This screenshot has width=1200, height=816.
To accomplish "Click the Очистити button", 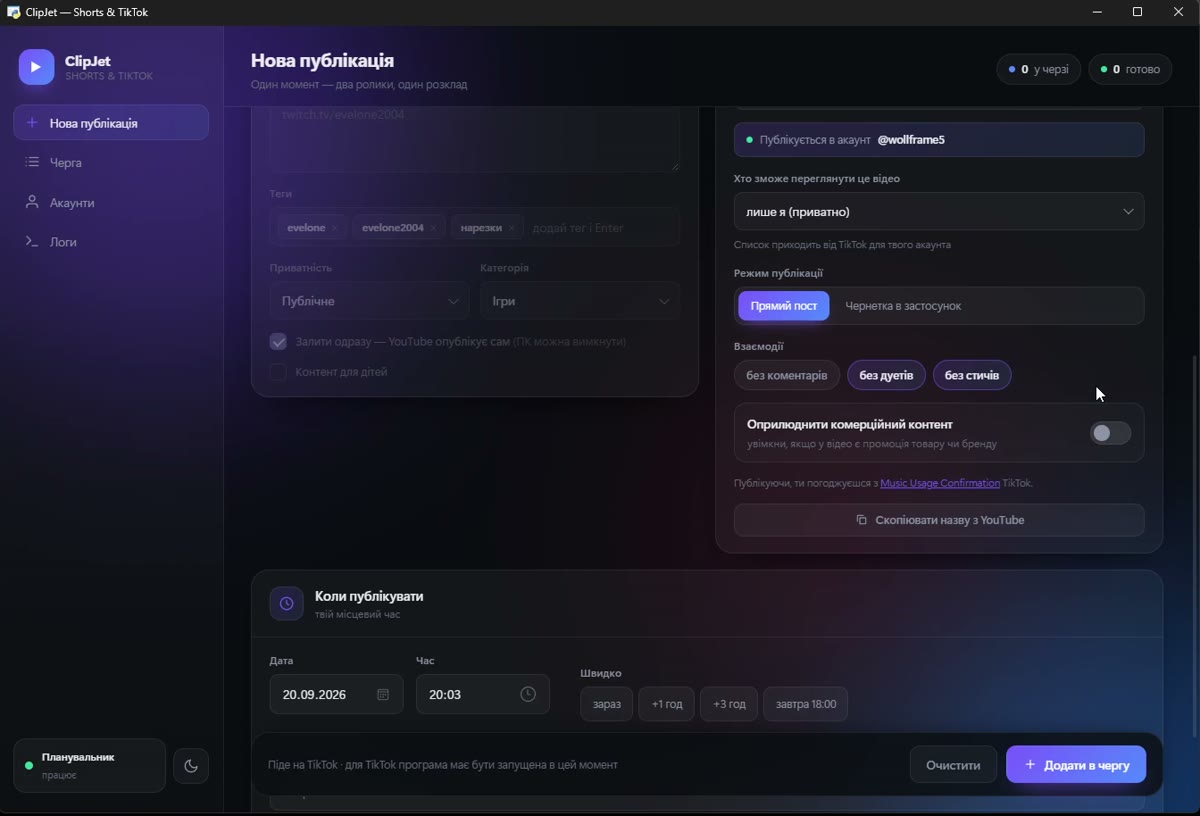I will click(x=953, y=765).
